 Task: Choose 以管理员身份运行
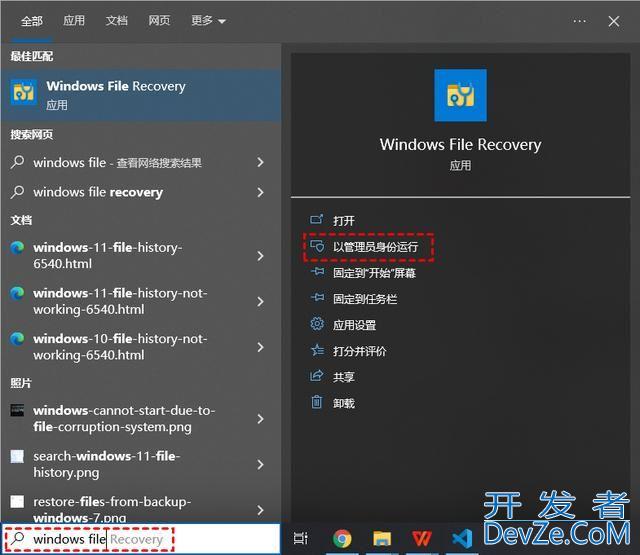(375, 247)
